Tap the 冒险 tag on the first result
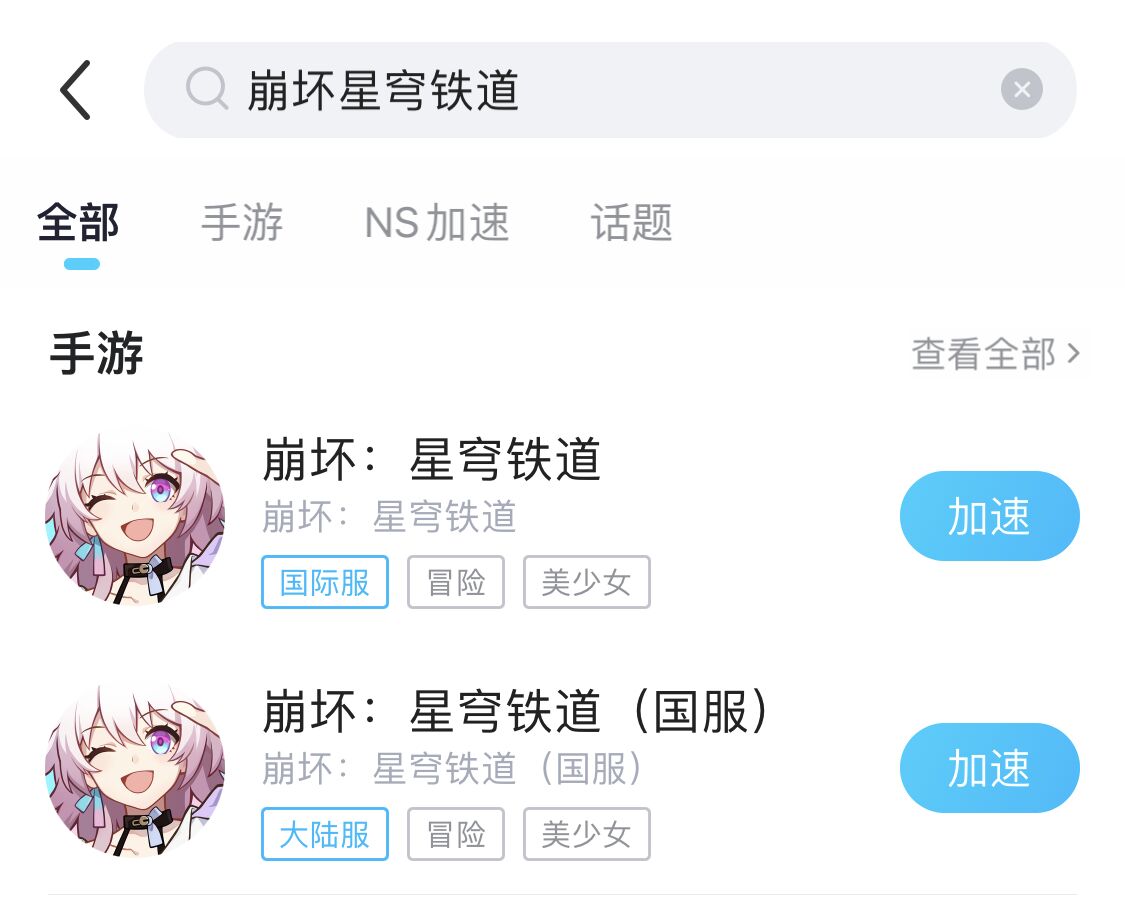 [x=456, y=582]
